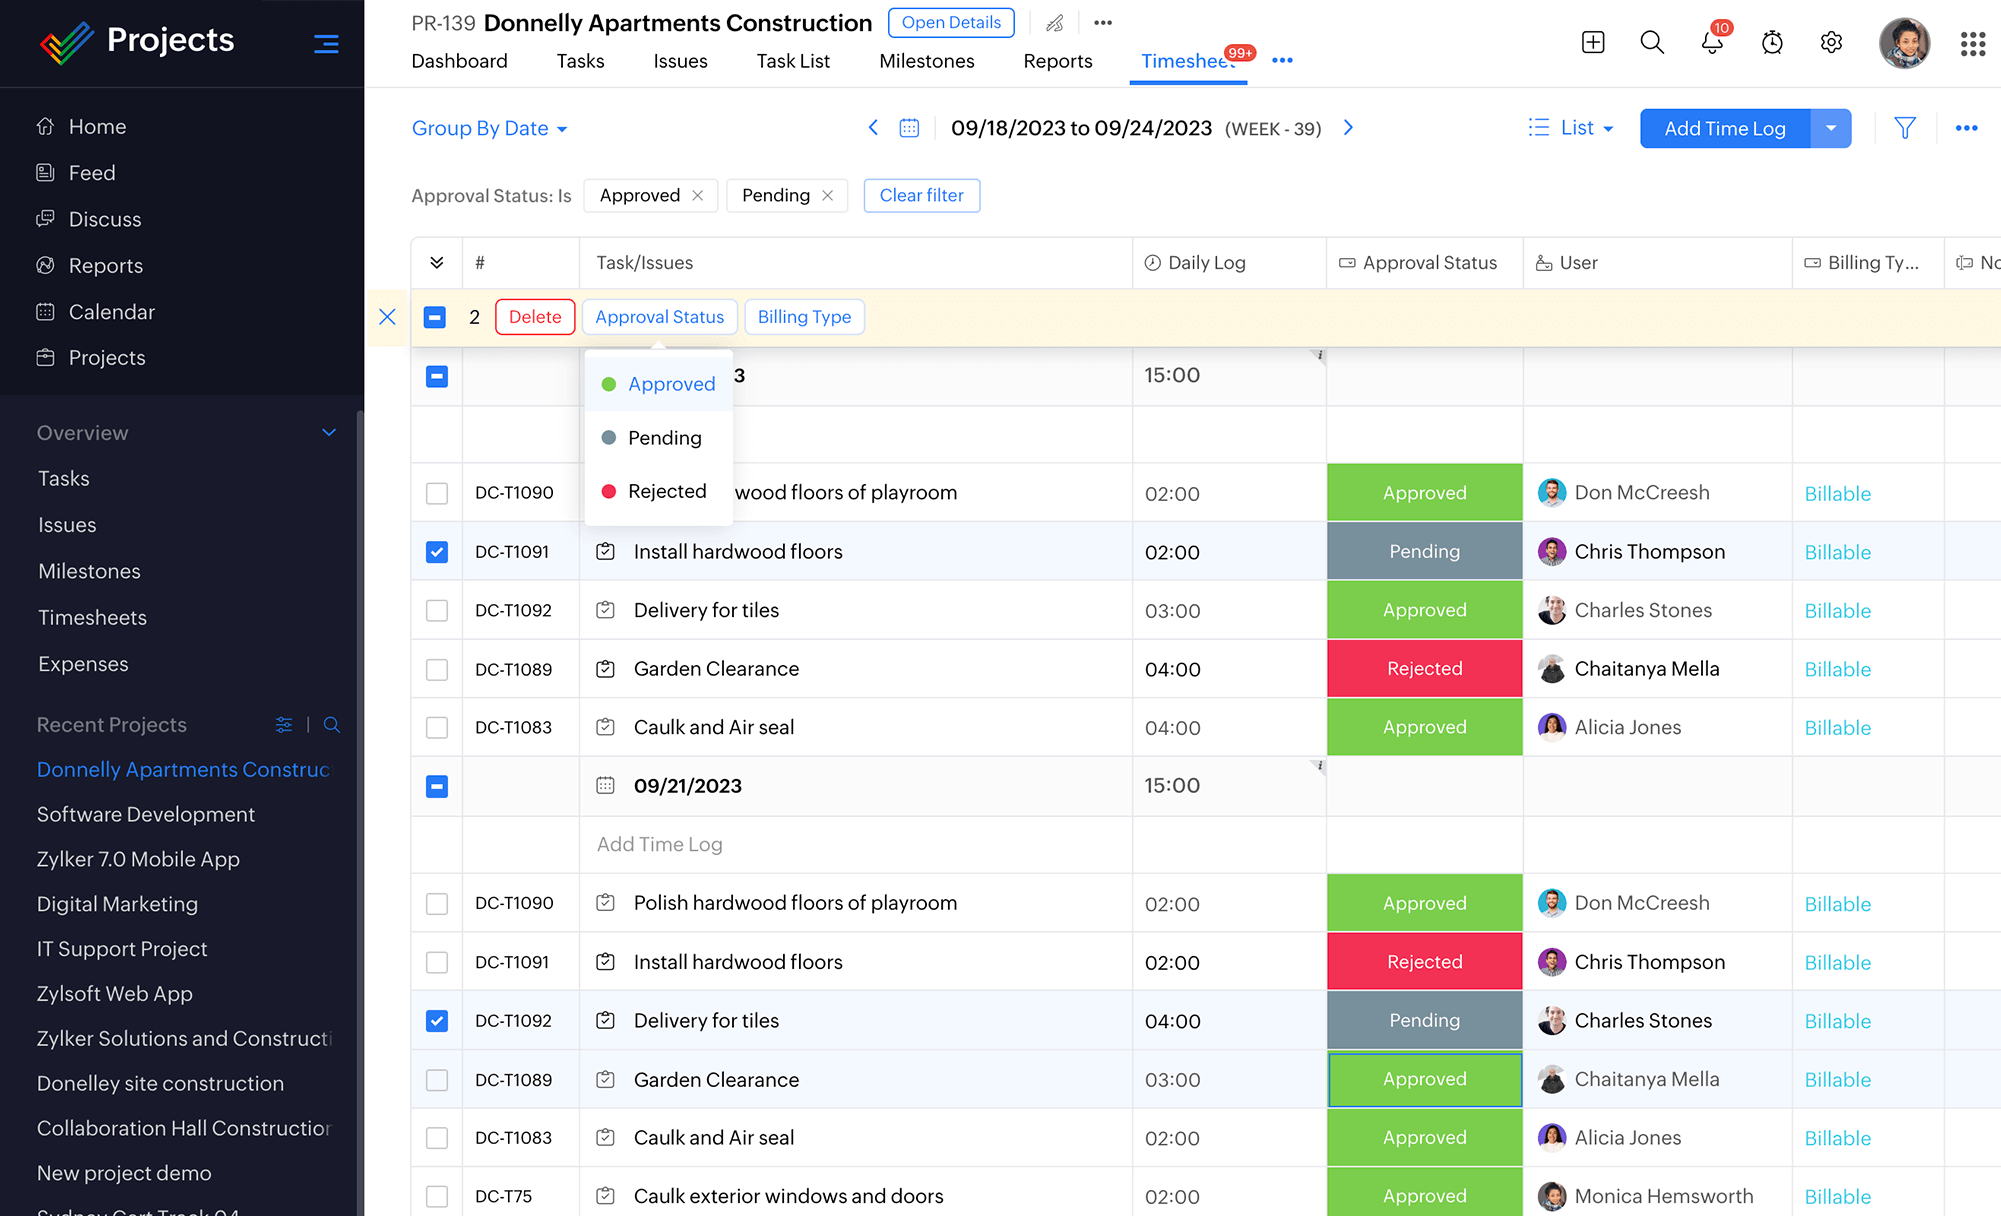Toggle the 09/21/2023 group checkbox

[x=437, y=786]
